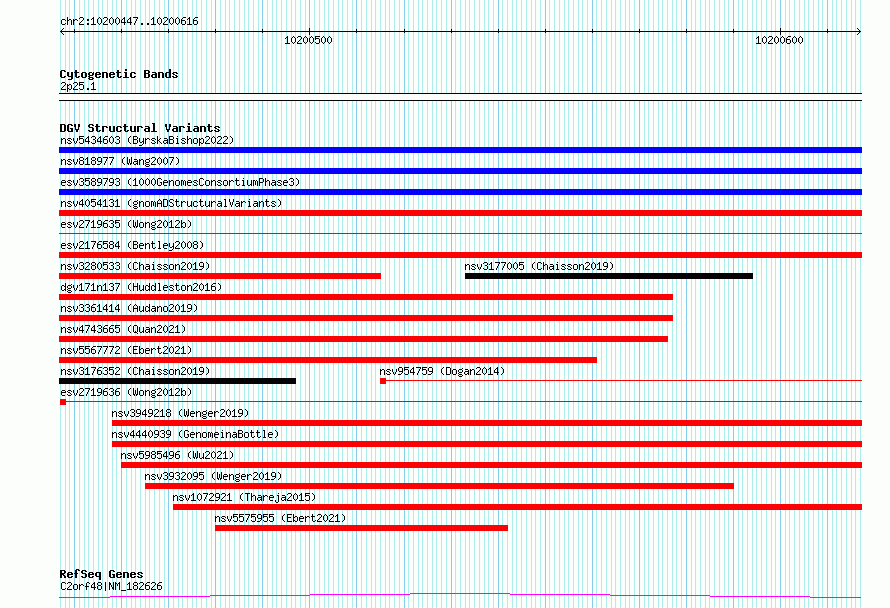Click the nsv1072921 (Thareja2015) label
This screenshot has width=890, height=608.
pyautogui.click(x=244, y=497)
